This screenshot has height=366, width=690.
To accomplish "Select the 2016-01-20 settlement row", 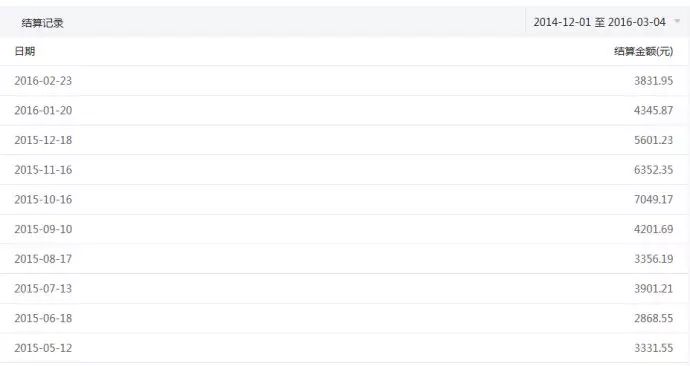I will tap(344, 110).
